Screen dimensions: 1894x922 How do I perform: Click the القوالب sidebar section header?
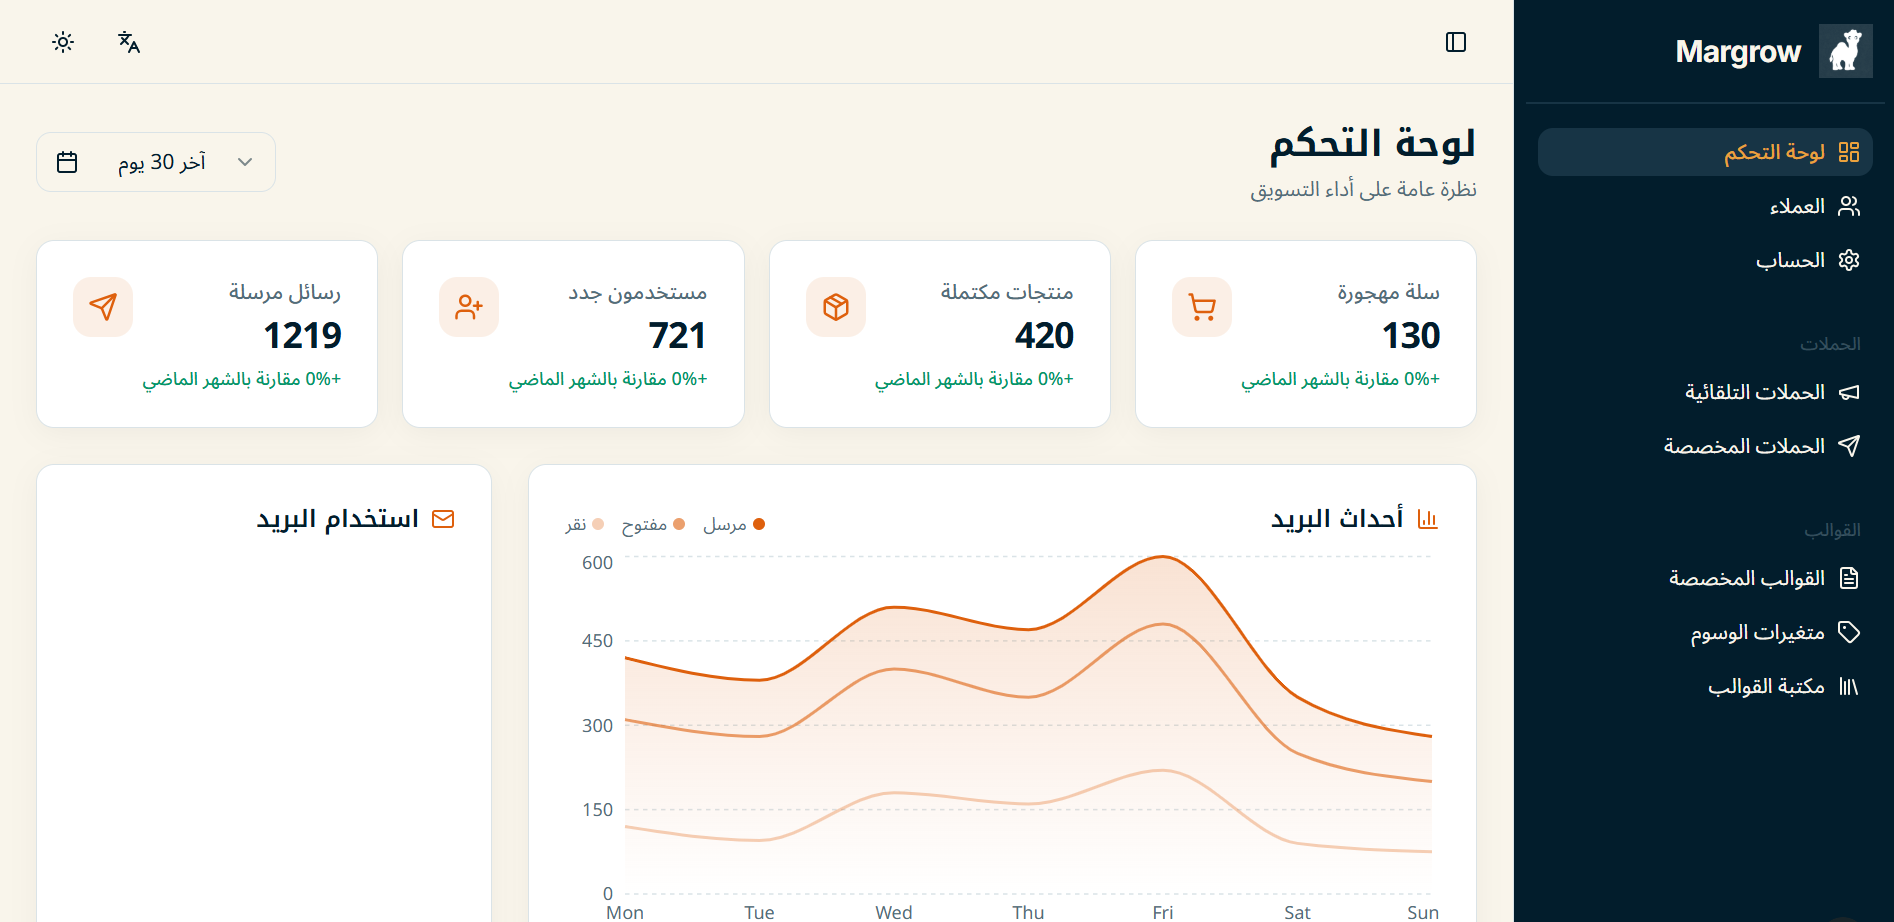[1832, 530]
